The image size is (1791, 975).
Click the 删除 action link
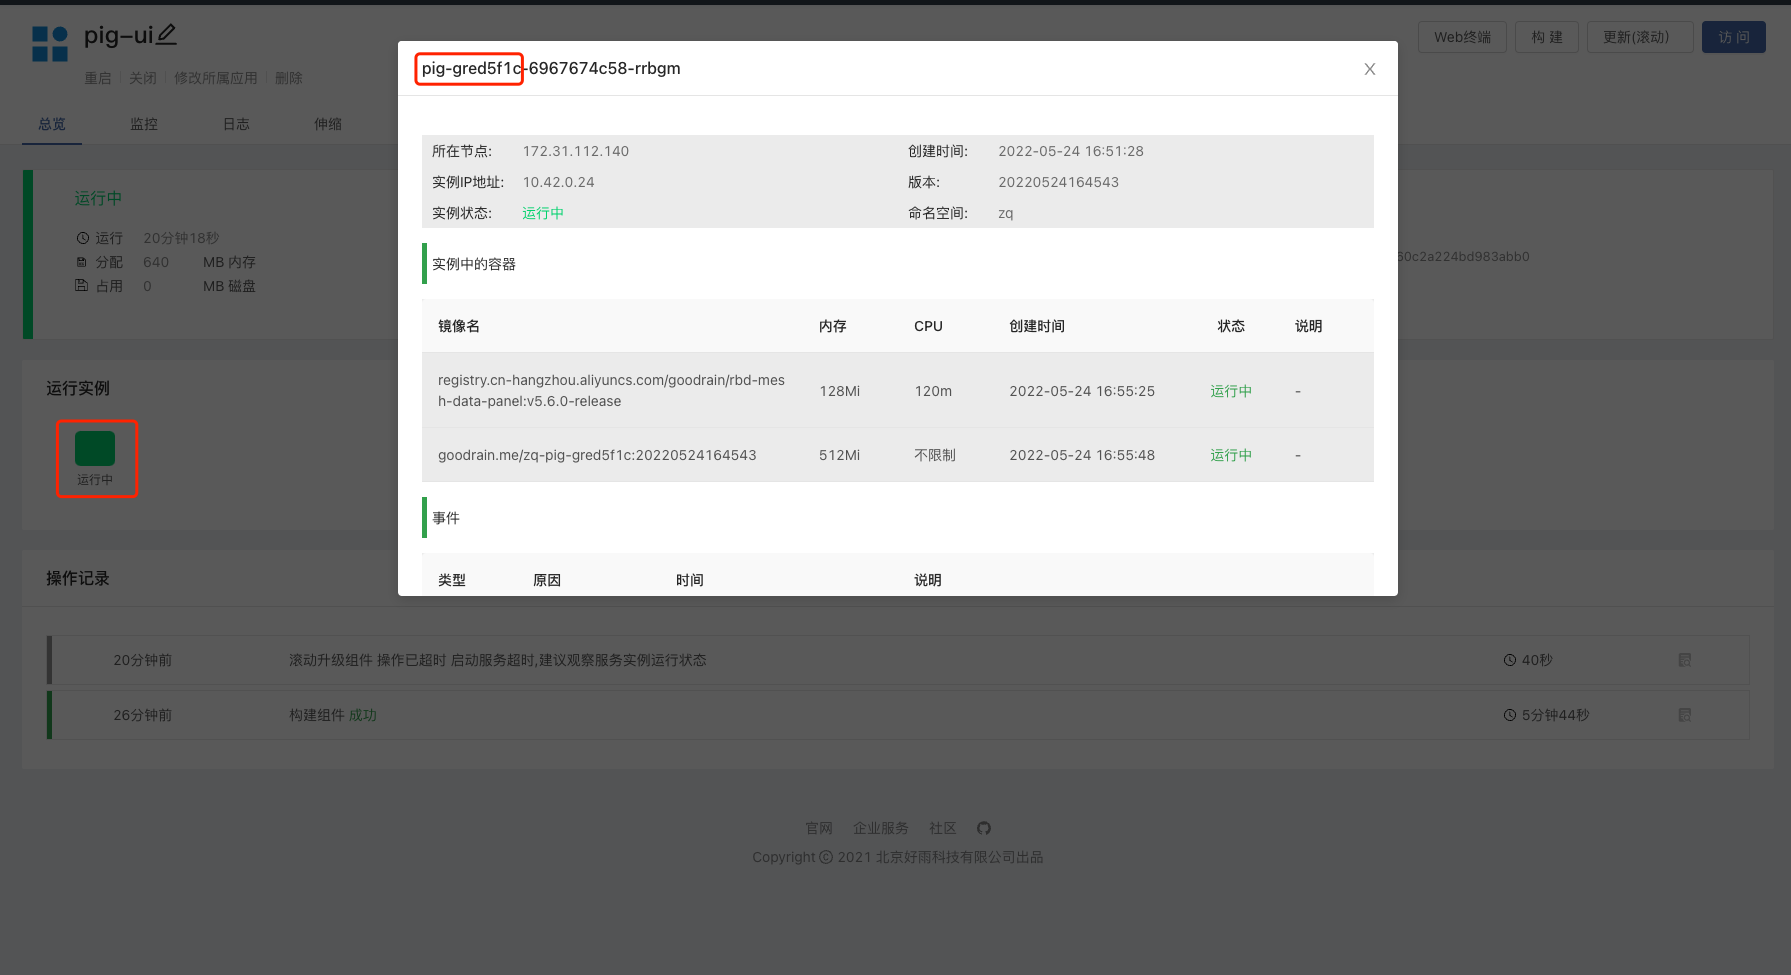289,78
